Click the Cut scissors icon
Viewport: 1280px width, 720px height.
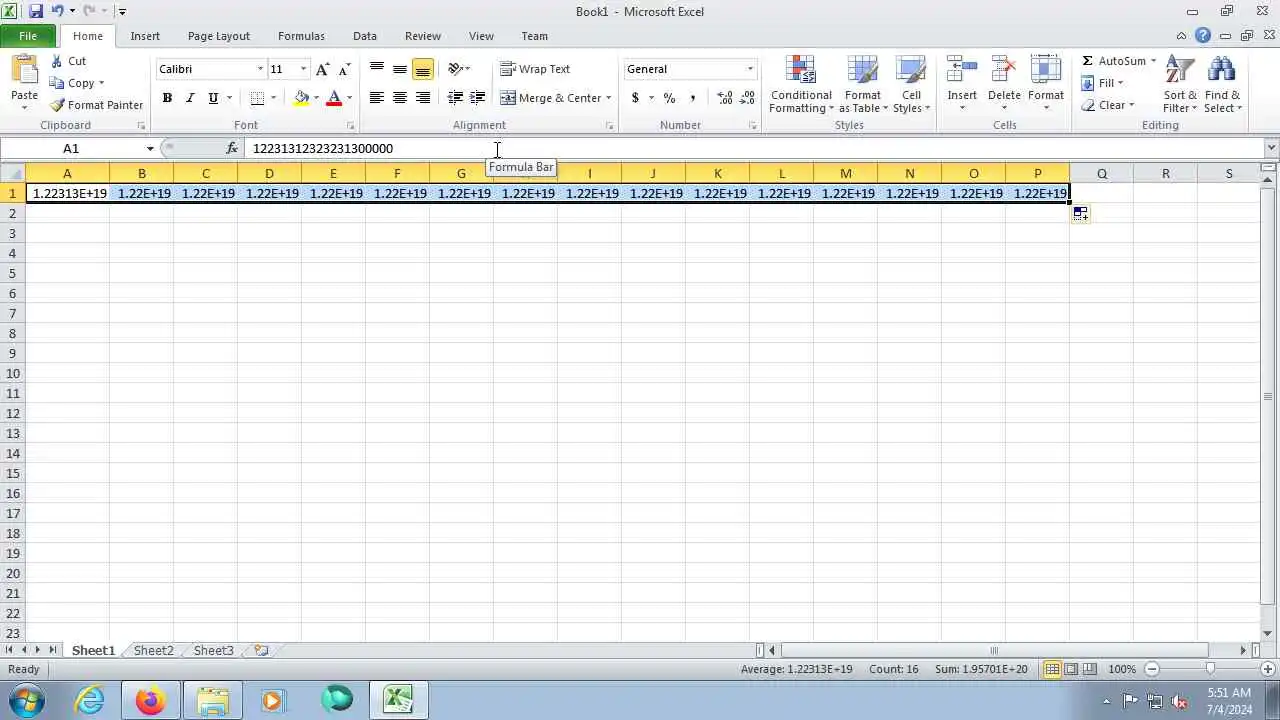(57, 61)
